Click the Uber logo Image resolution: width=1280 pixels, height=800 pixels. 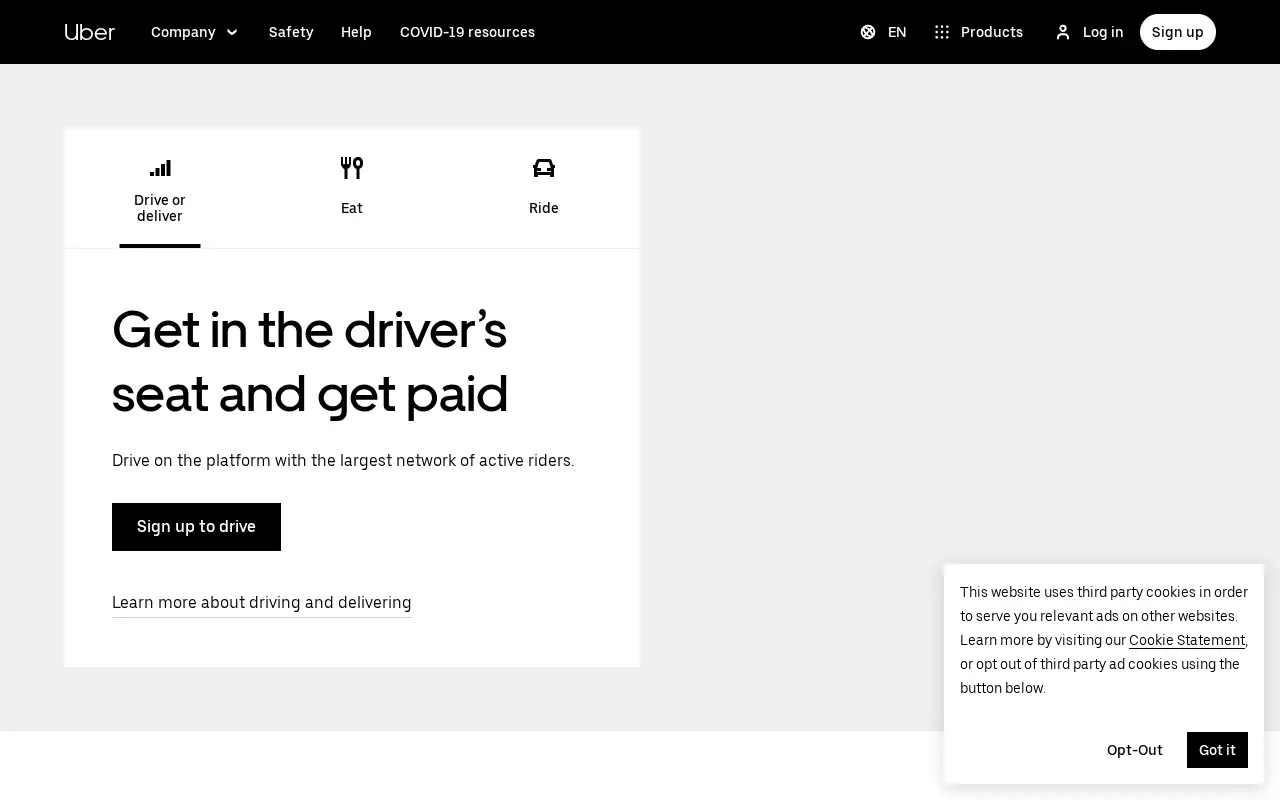(90, 32)
